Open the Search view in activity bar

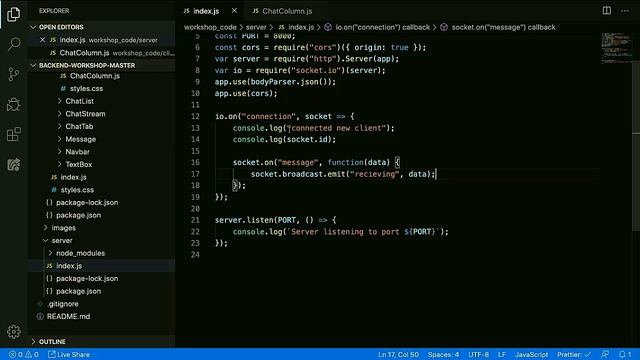click(13, 44)
